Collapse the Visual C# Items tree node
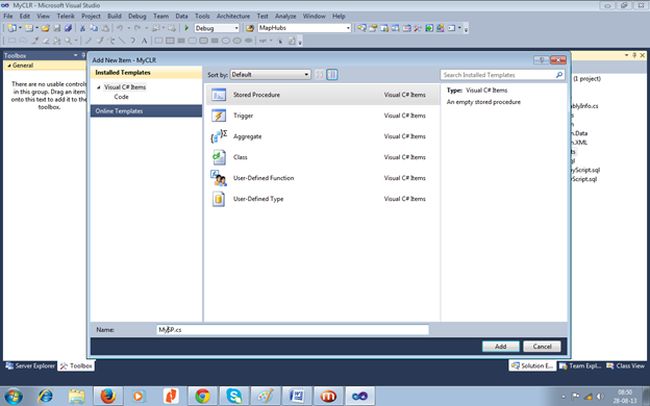Image resolution: width=650 pixels, height=406 pixels. tap(99, 87)
